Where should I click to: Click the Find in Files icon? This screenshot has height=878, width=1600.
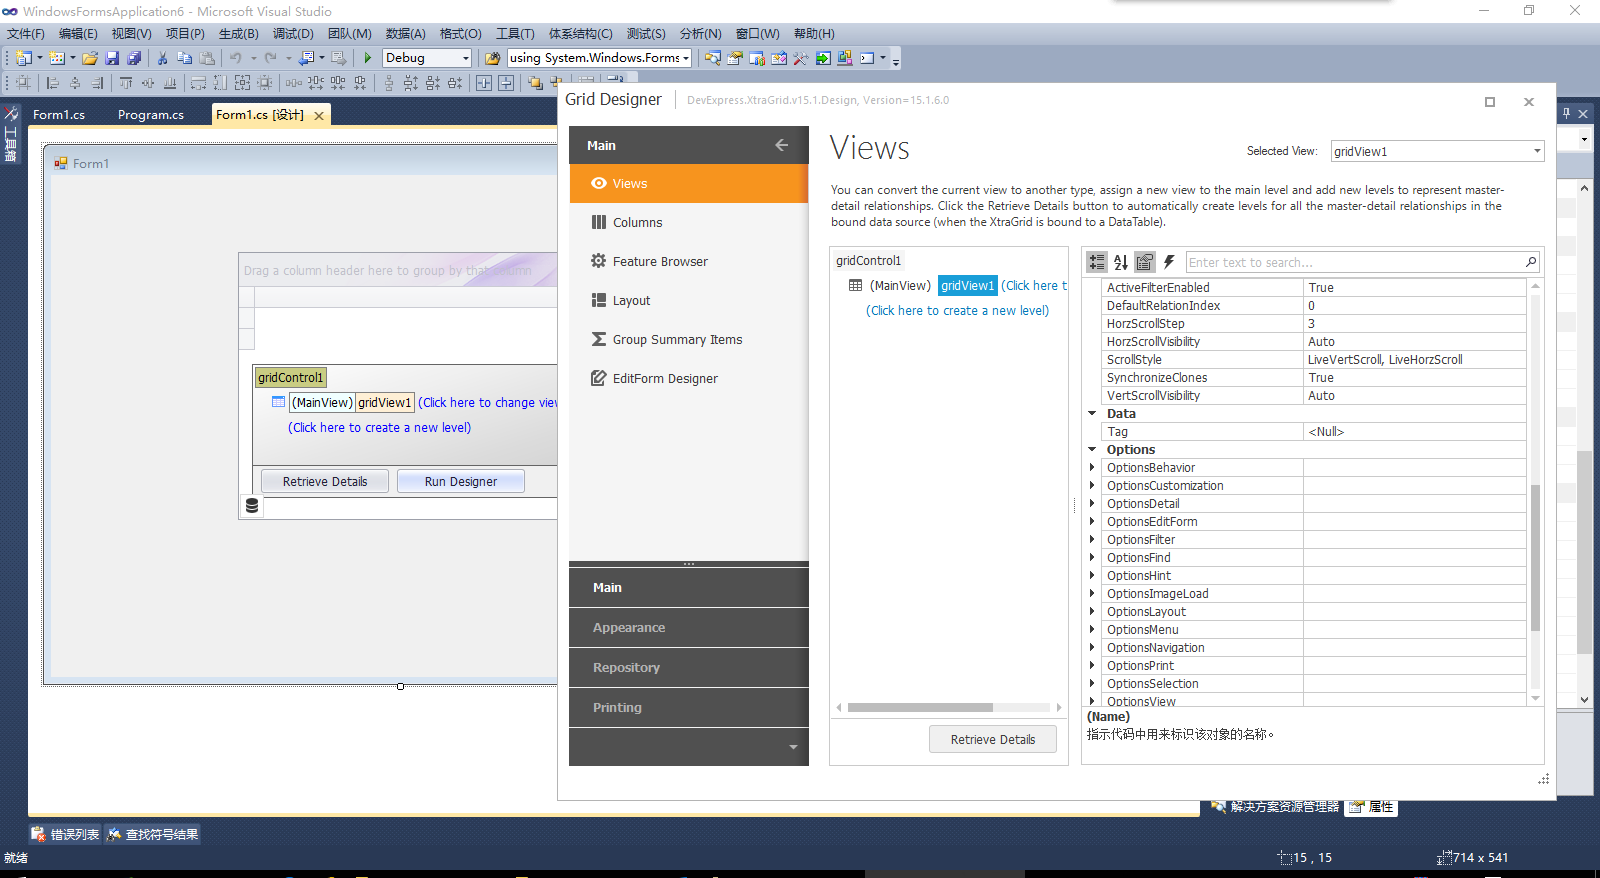click(x=492, y=58)
